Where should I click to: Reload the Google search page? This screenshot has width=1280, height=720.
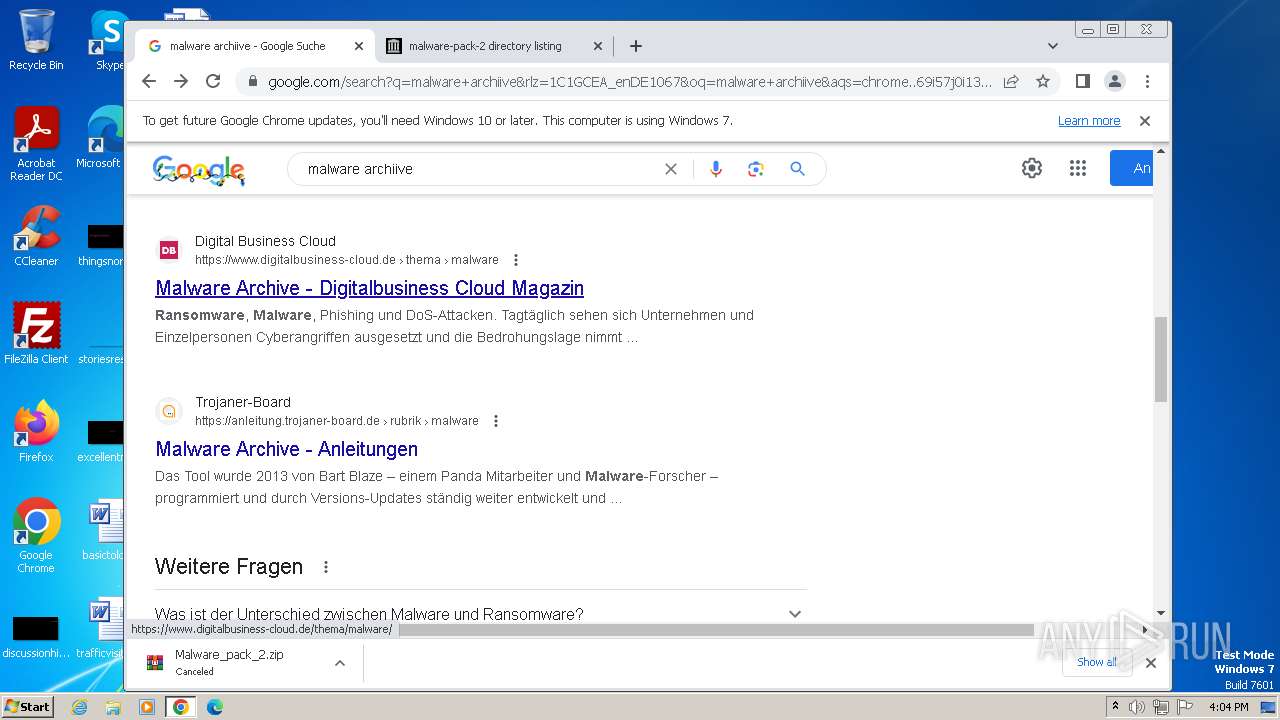213,81
